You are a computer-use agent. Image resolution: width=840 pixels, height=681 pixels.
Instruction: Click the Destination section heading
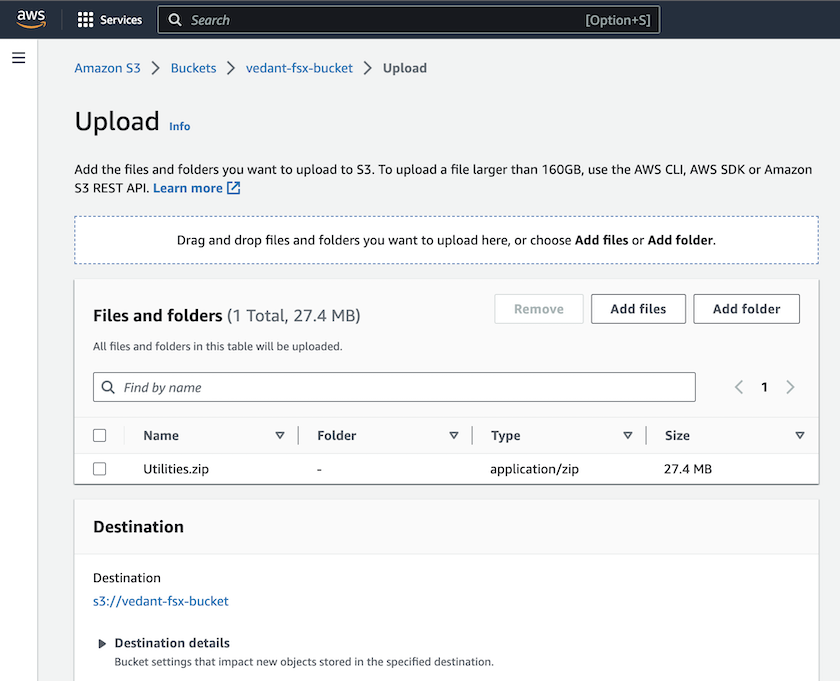pyautogui.click(x=138, y=527)
